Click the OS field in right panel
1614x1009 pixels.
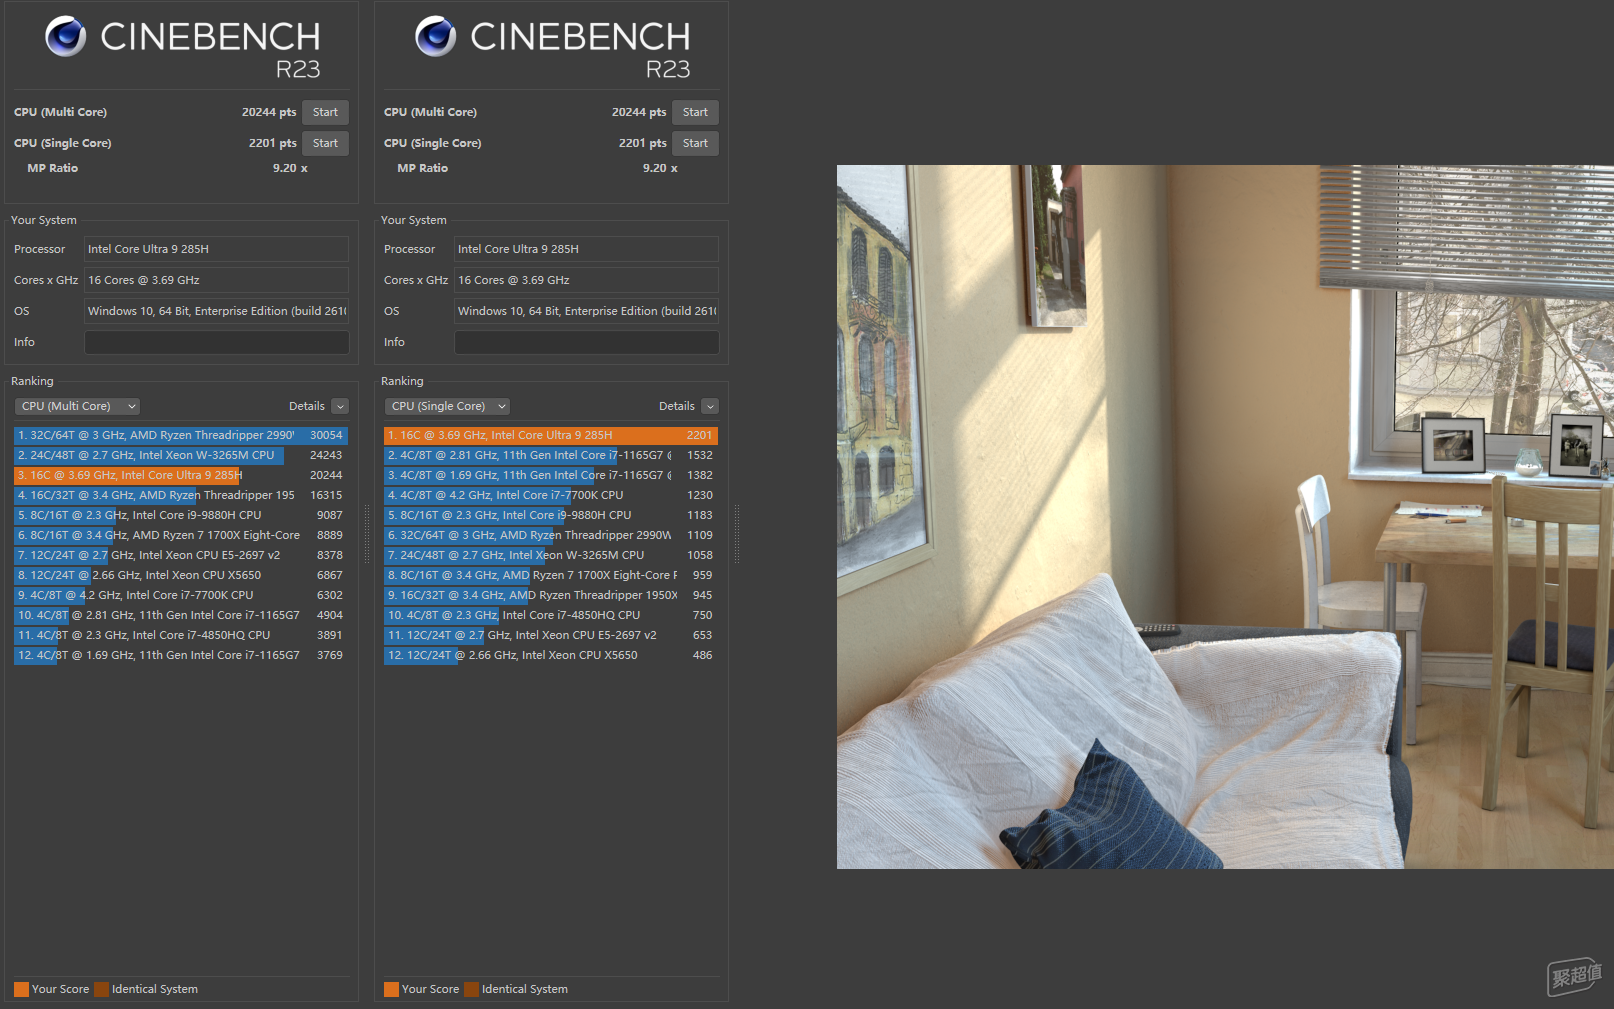pos(587,311)
